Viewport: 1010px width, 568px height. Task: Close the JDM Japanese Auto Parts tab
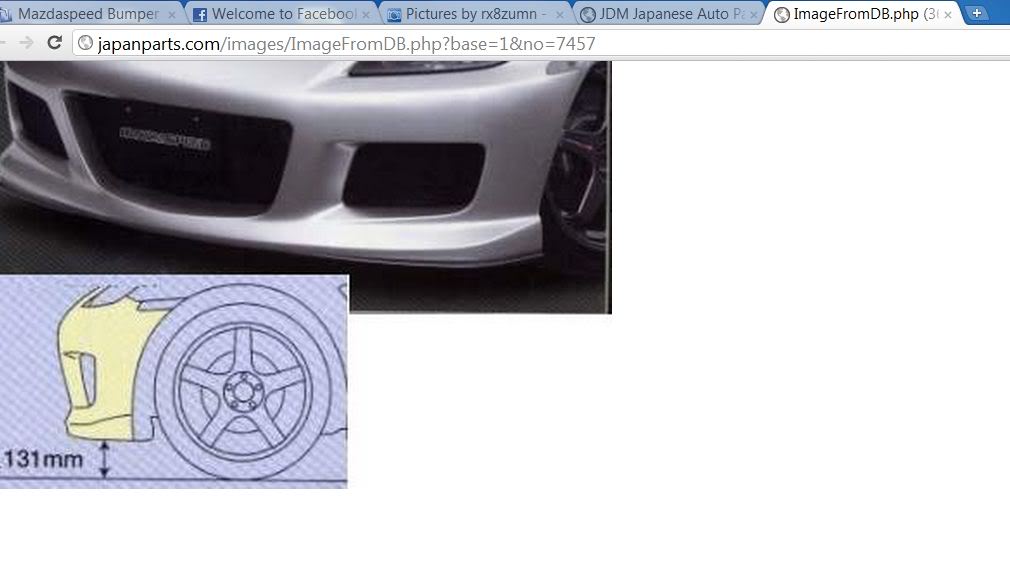click(753, 14)
